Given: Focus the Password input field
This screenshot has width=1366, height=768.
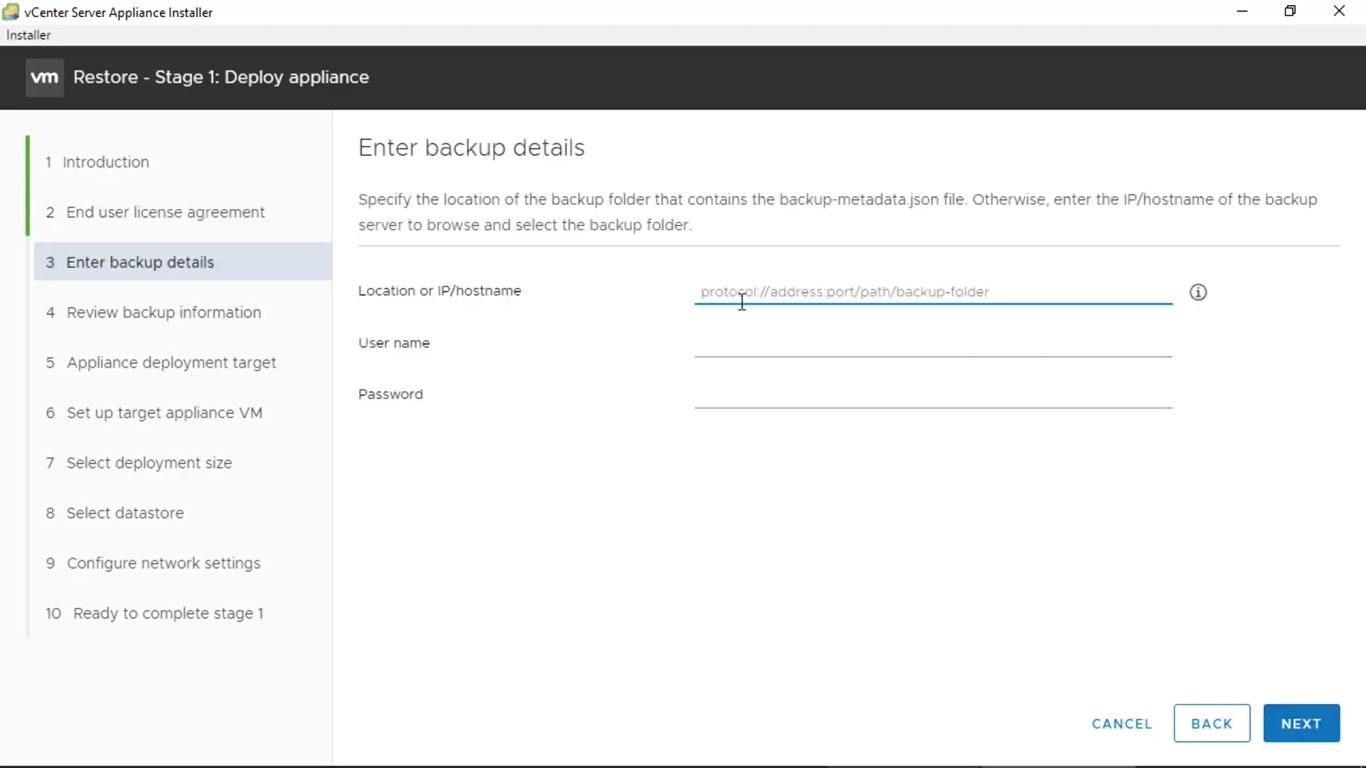Looking at the screenshot, I should click(933, 395).
